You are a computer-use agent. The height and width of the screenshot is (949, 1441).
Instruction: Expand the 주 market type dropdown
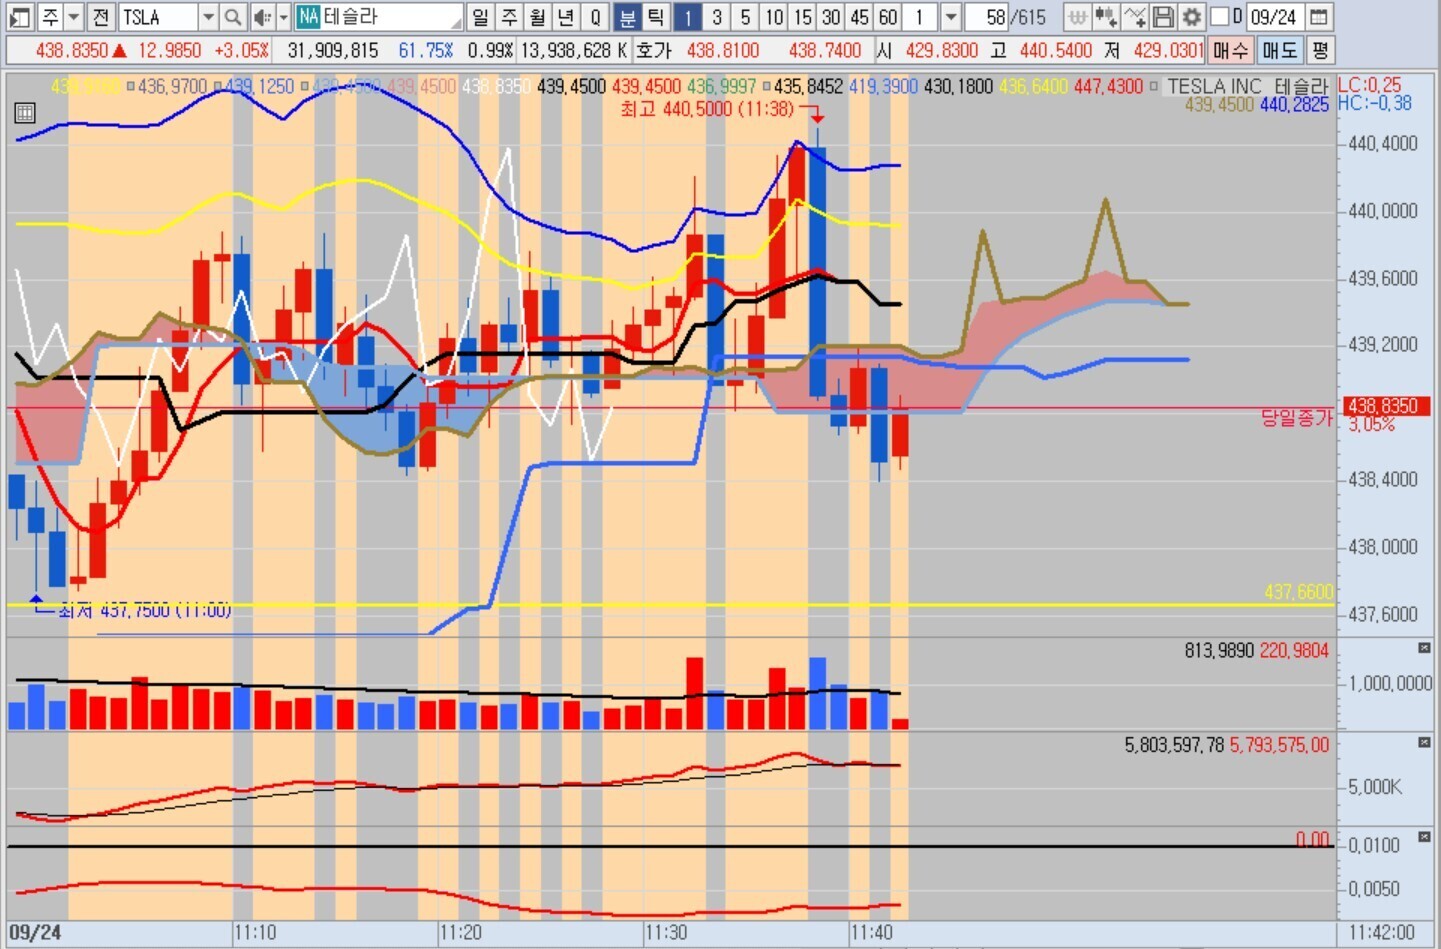coord(73,17)
